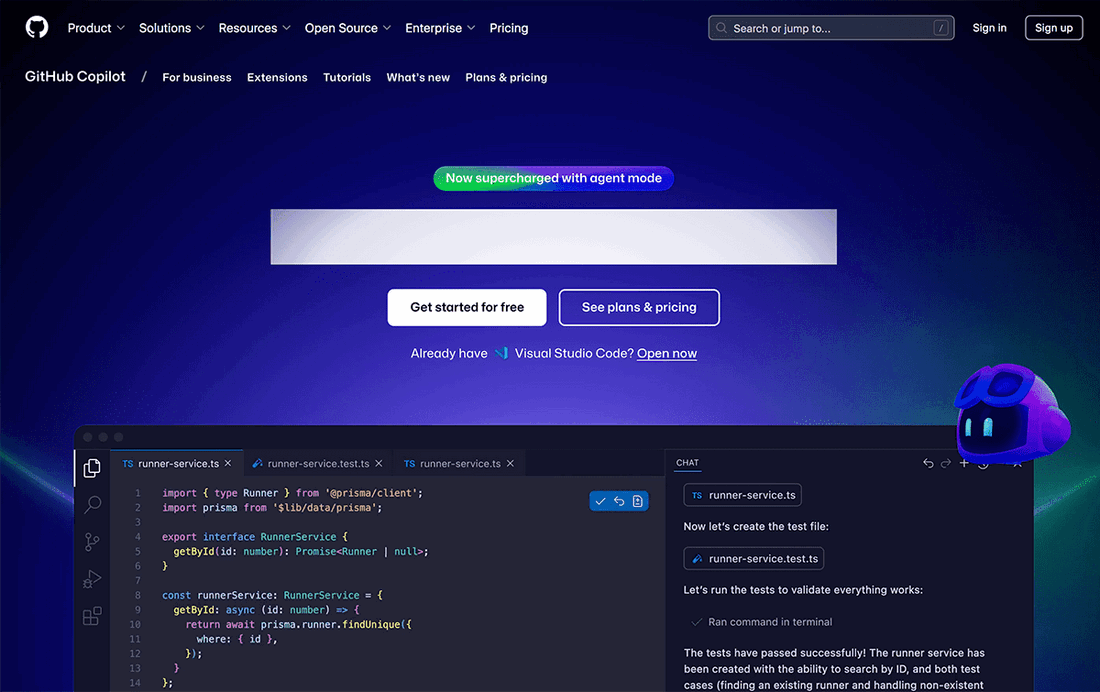Click the redo arrow in Chat panel header
This screenshot has height=692, width=1100.
(x=946, y=463)
